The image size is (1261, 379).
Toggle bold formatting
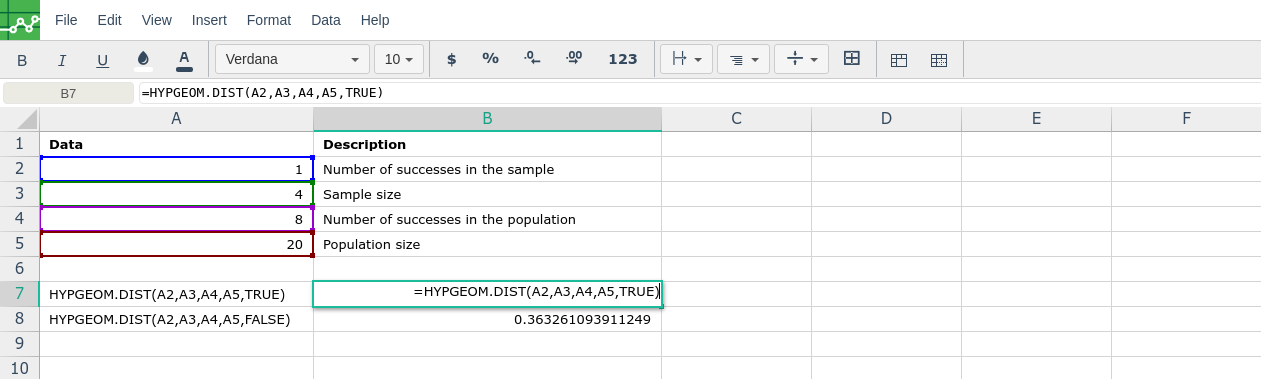22,60
